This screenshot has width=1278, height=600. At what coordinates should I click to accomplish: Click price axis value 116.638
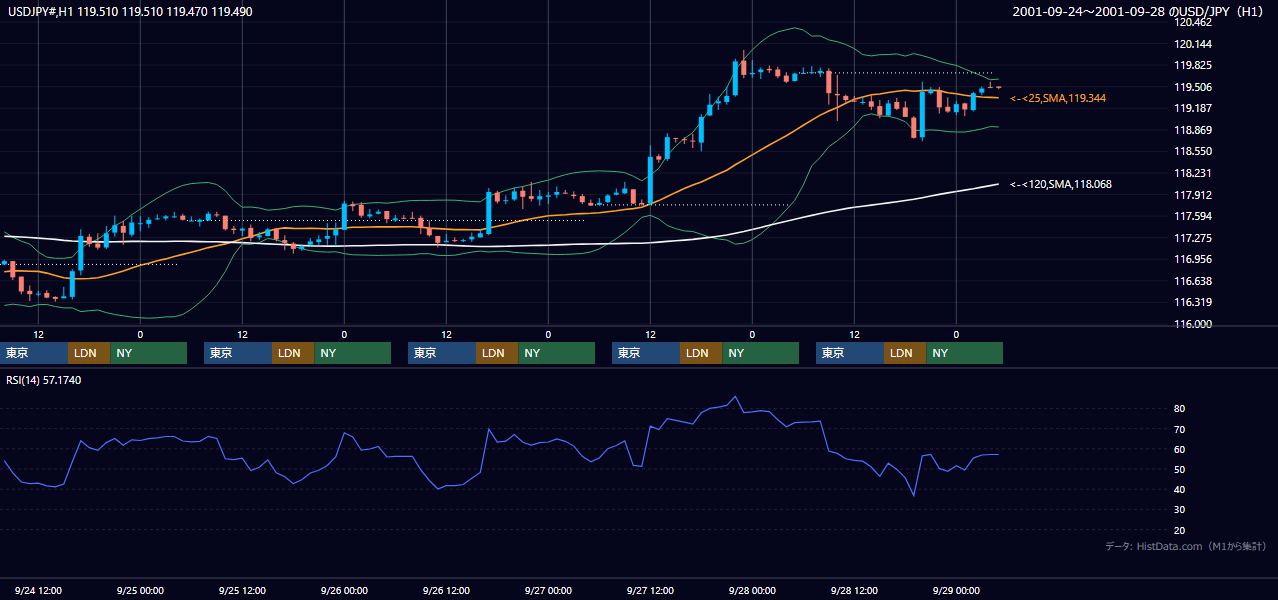[1194, 281]
